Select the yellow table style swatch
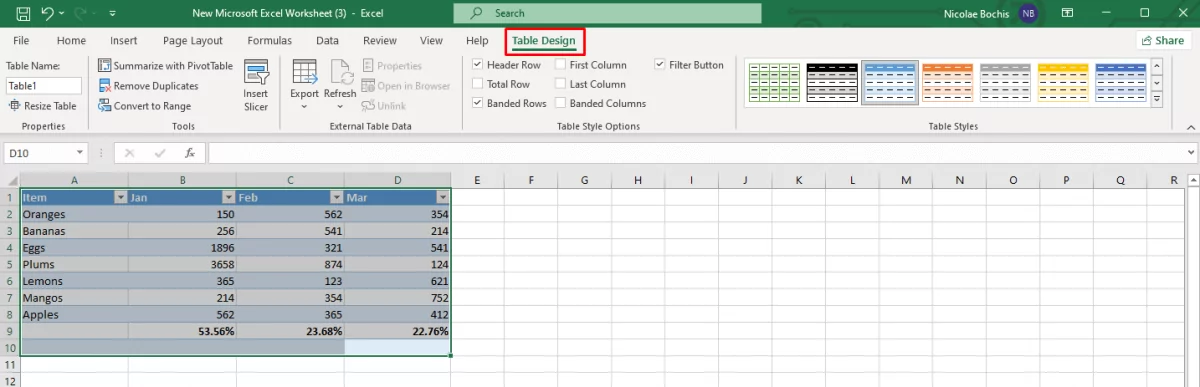Screen dimensions: 1200x387 coord(1062,83)
